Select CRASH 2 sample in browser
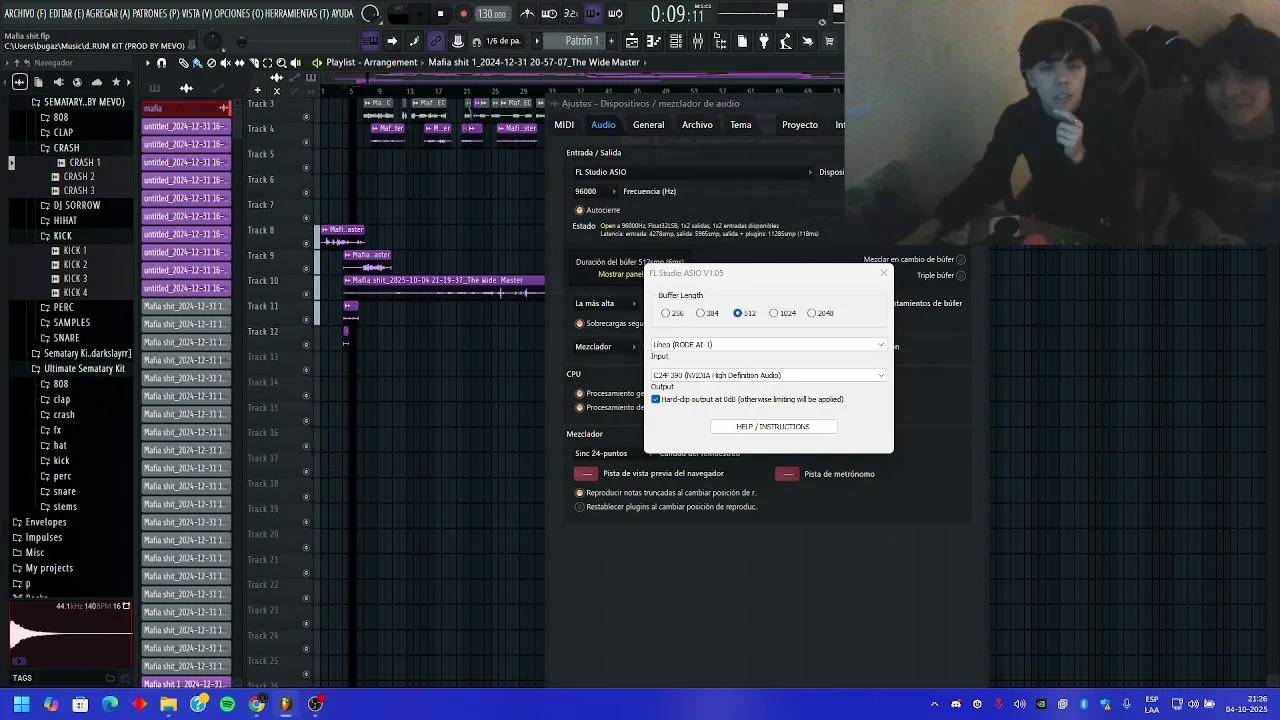The width and height of the screenshot is (1280, 720). (x=79, y=176)
